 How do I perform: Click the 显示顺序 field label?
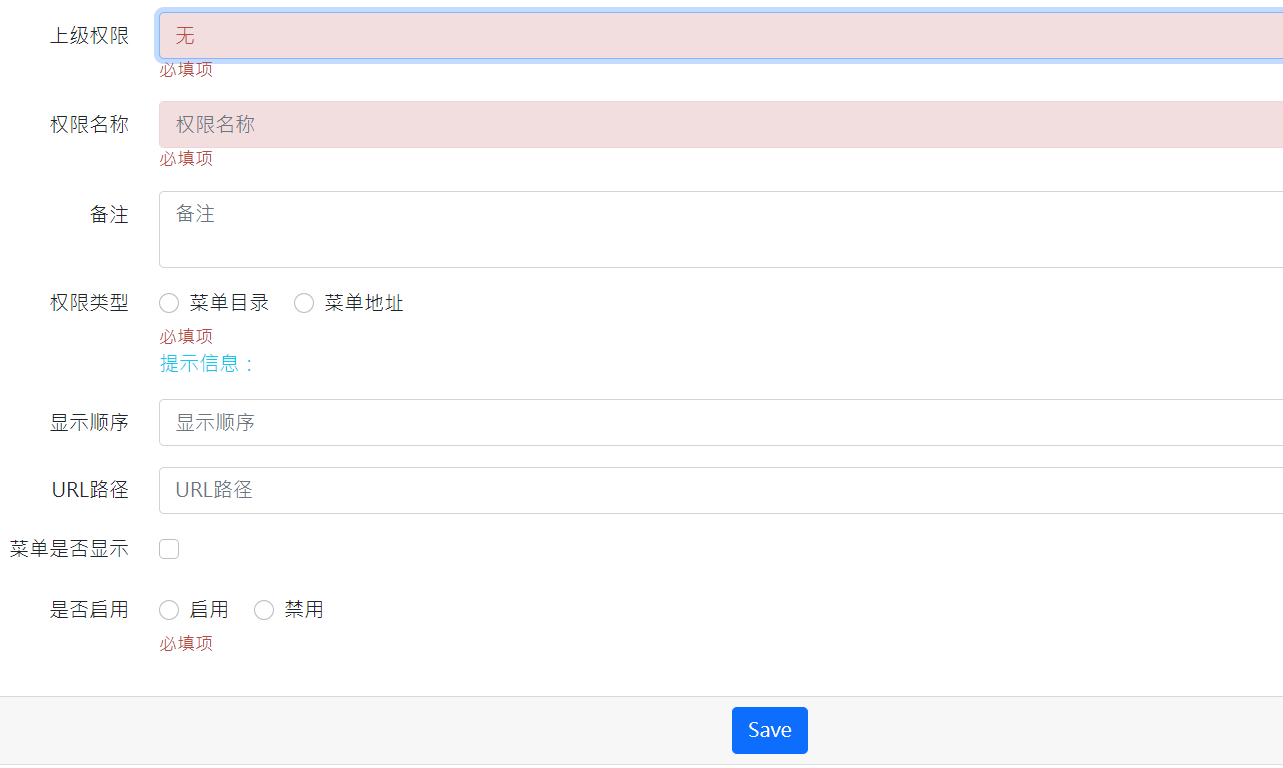click(x=90, y=422)
